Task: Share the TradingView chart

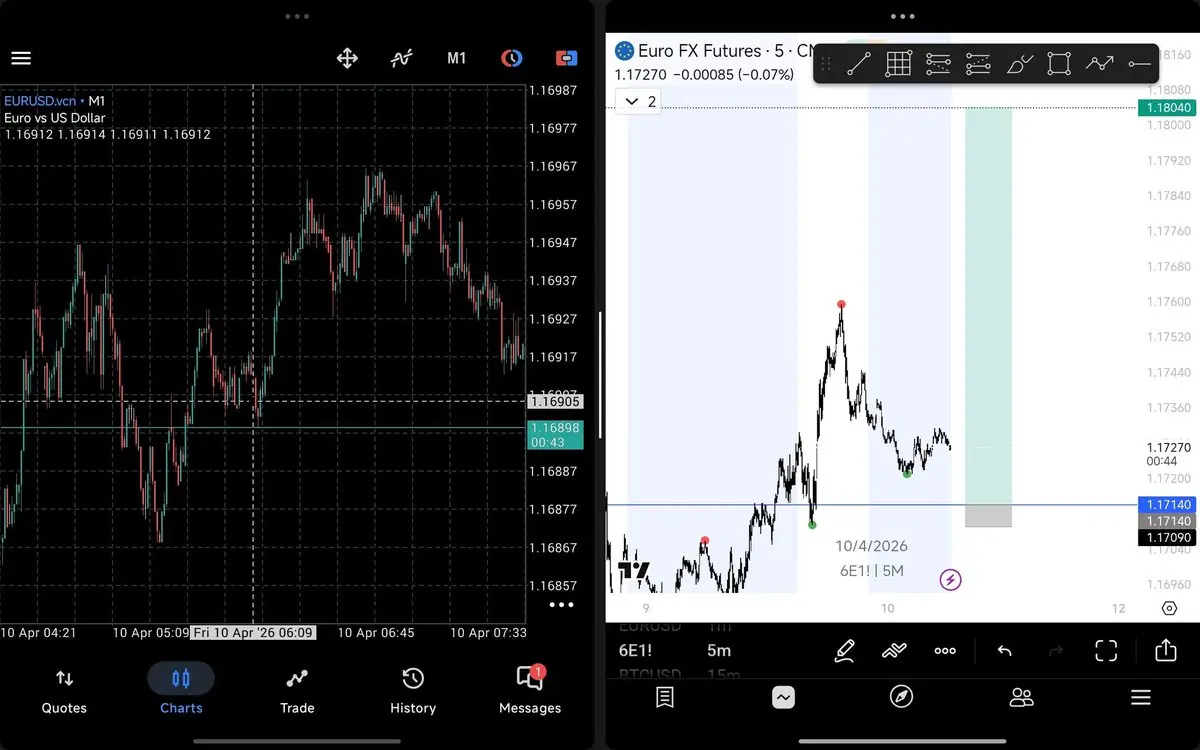Action: pyautogui.click(x=1165, y=650)
